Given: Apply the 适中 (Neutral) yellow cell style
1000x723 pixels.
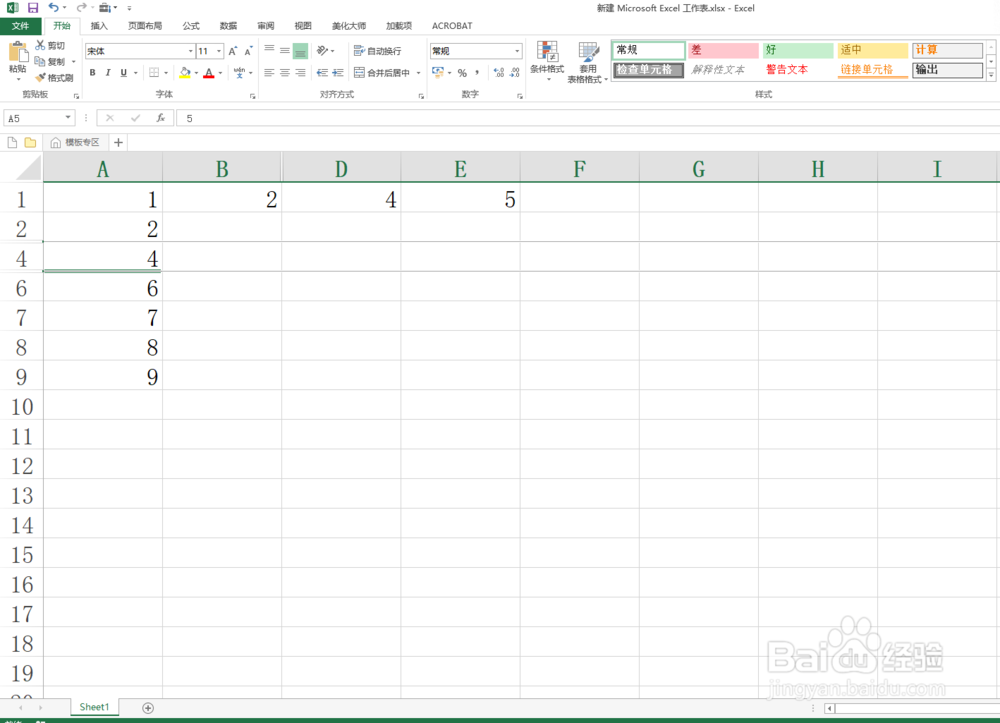Looking at the screenshot, I should (872, 50).
